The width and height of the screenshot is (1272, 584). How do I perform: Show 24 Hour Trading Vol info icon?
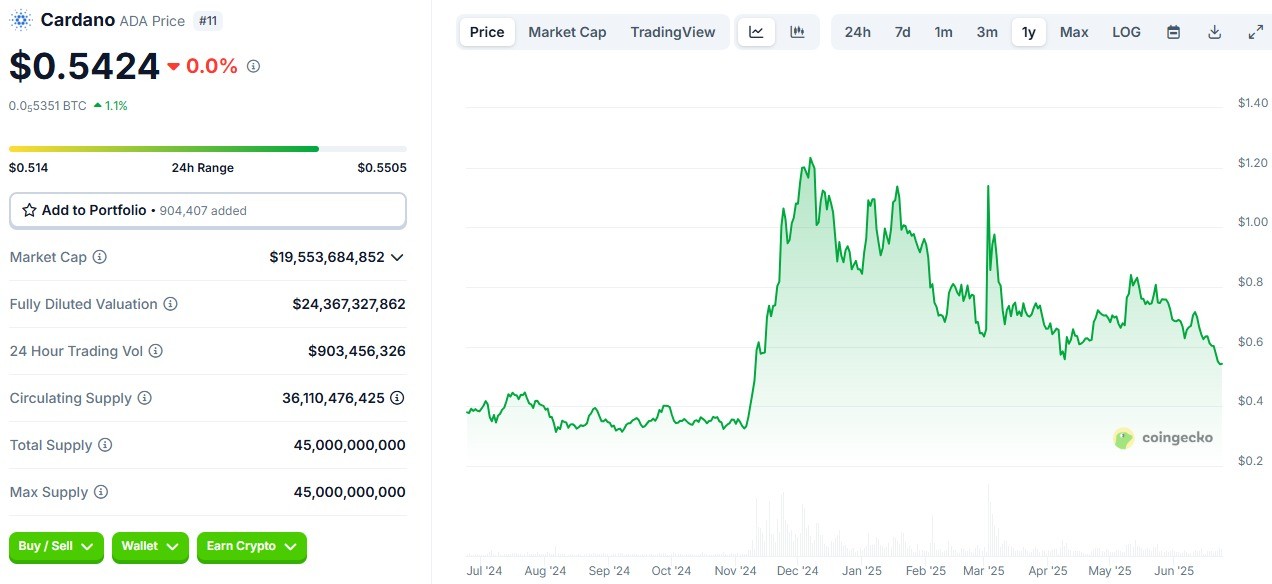(155, 351)
